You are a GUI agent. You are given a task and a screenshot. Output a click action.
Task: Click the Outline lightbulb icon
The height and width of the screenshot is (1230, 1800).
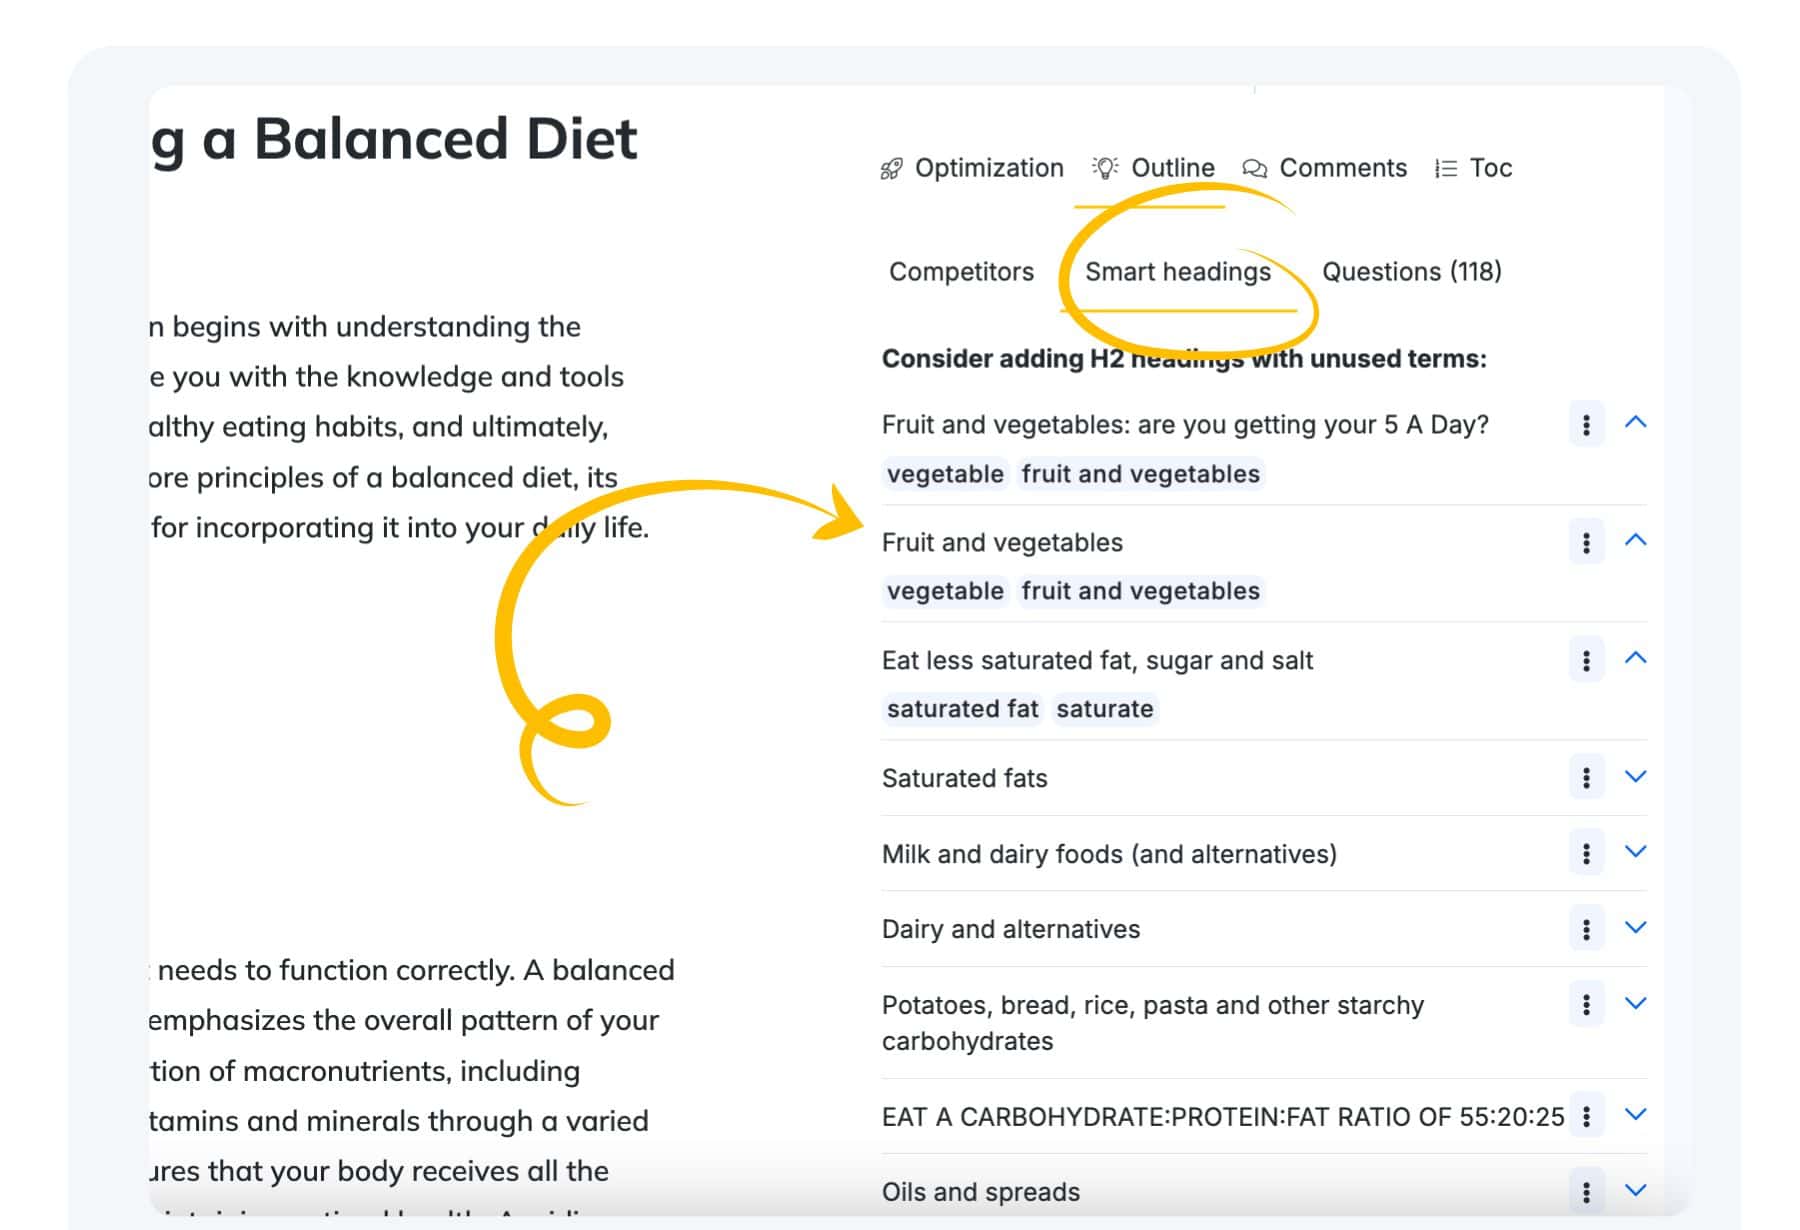click(1105, 168)
